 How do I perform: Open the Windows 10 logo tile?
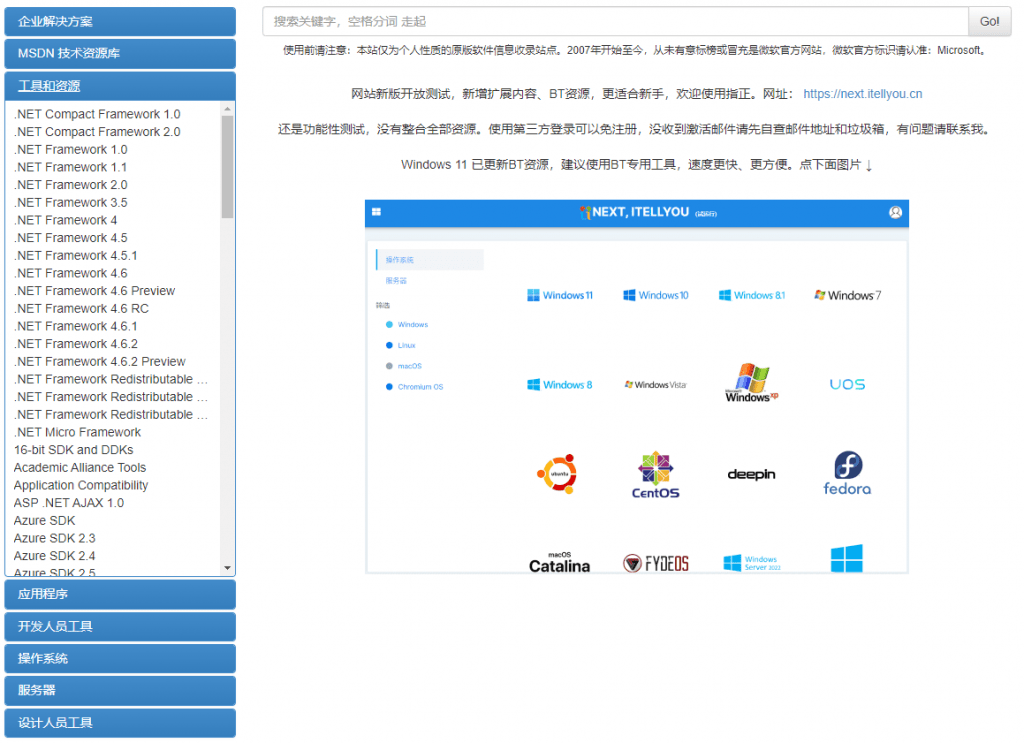pos(656,295)
